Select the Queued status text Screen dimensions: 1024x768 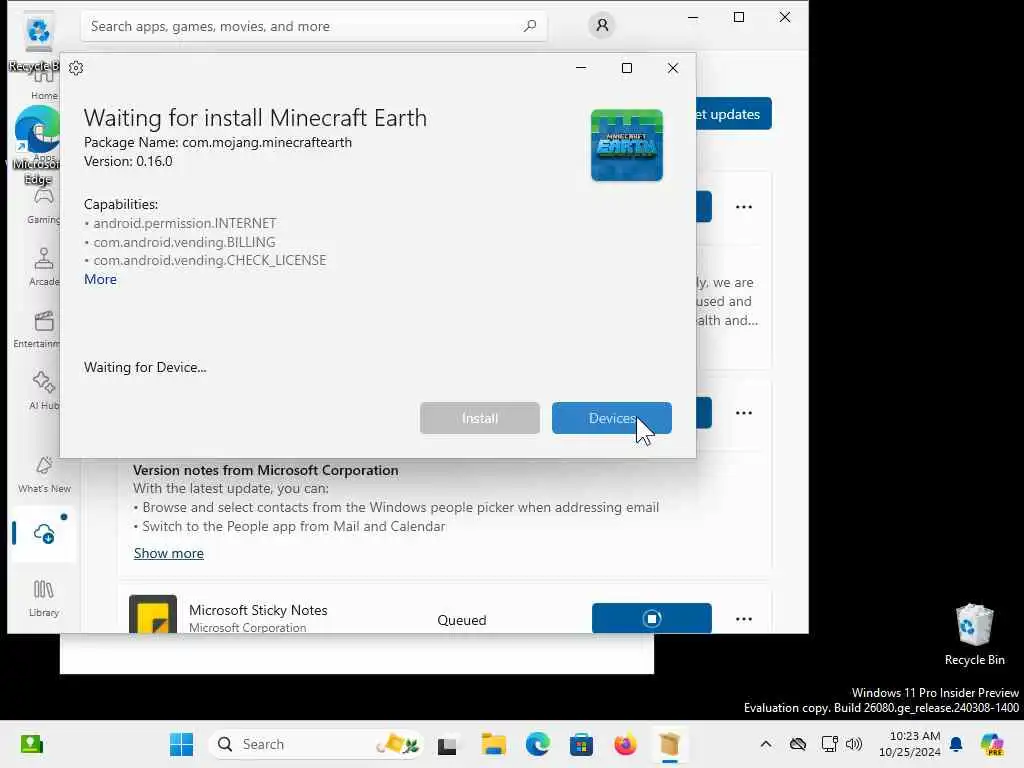click(x=462, y=620)
